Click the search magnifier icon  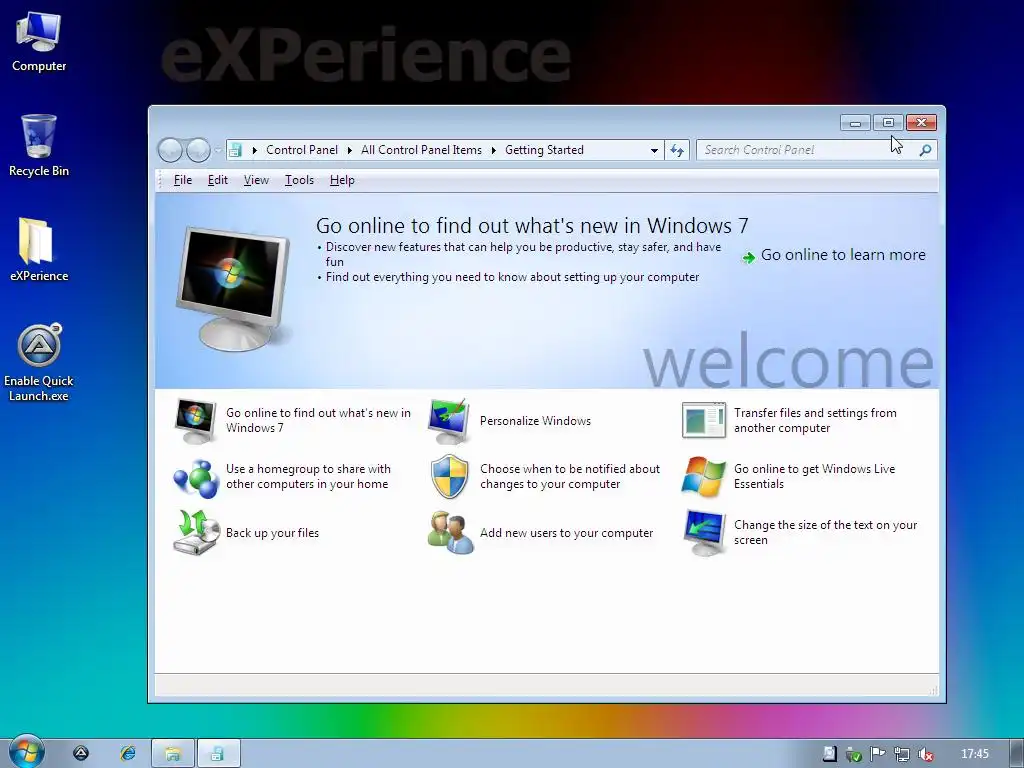coord(925,150)
